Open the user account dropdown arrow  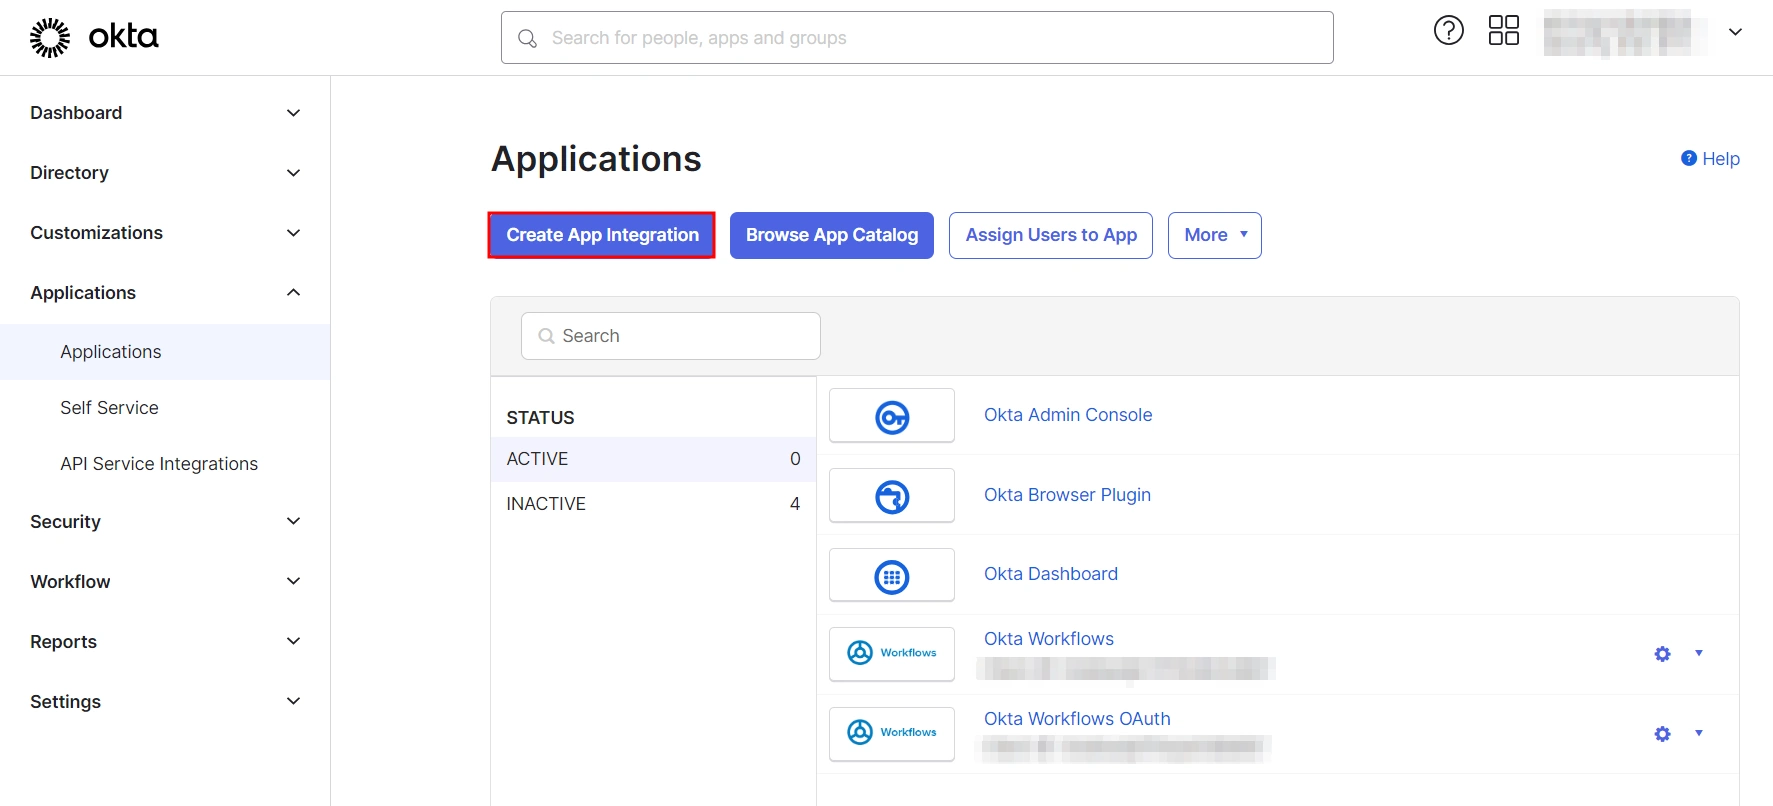(1735, 32)
